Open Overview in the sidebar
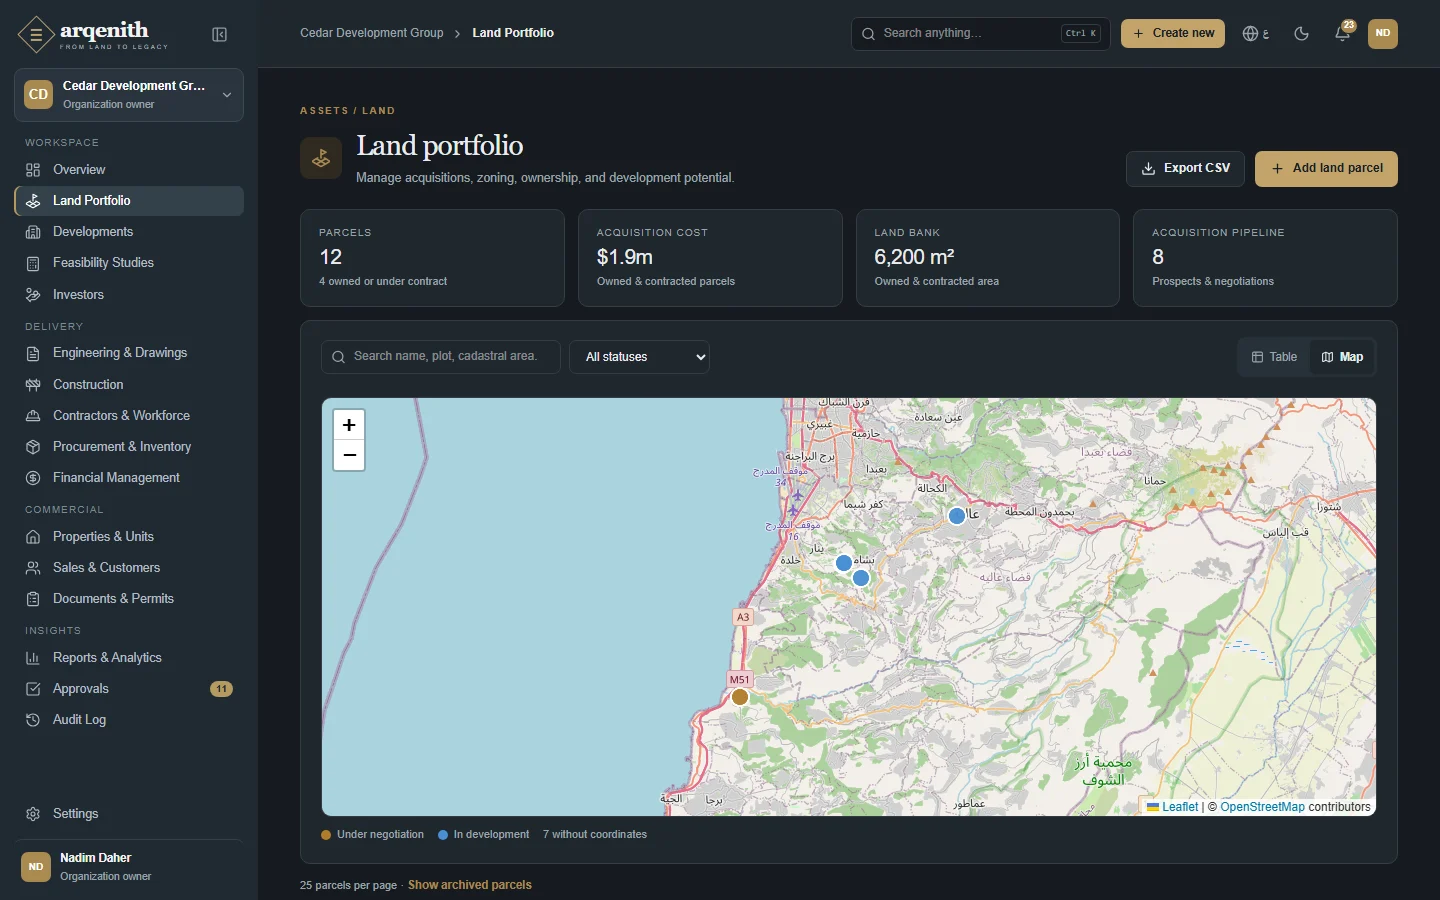The image size is (1440, 900). tap(129, 170)
